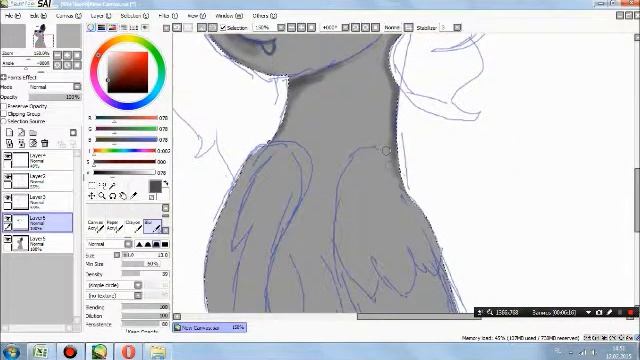
Task: Open the Edit menu
Action: click(38, 16)
